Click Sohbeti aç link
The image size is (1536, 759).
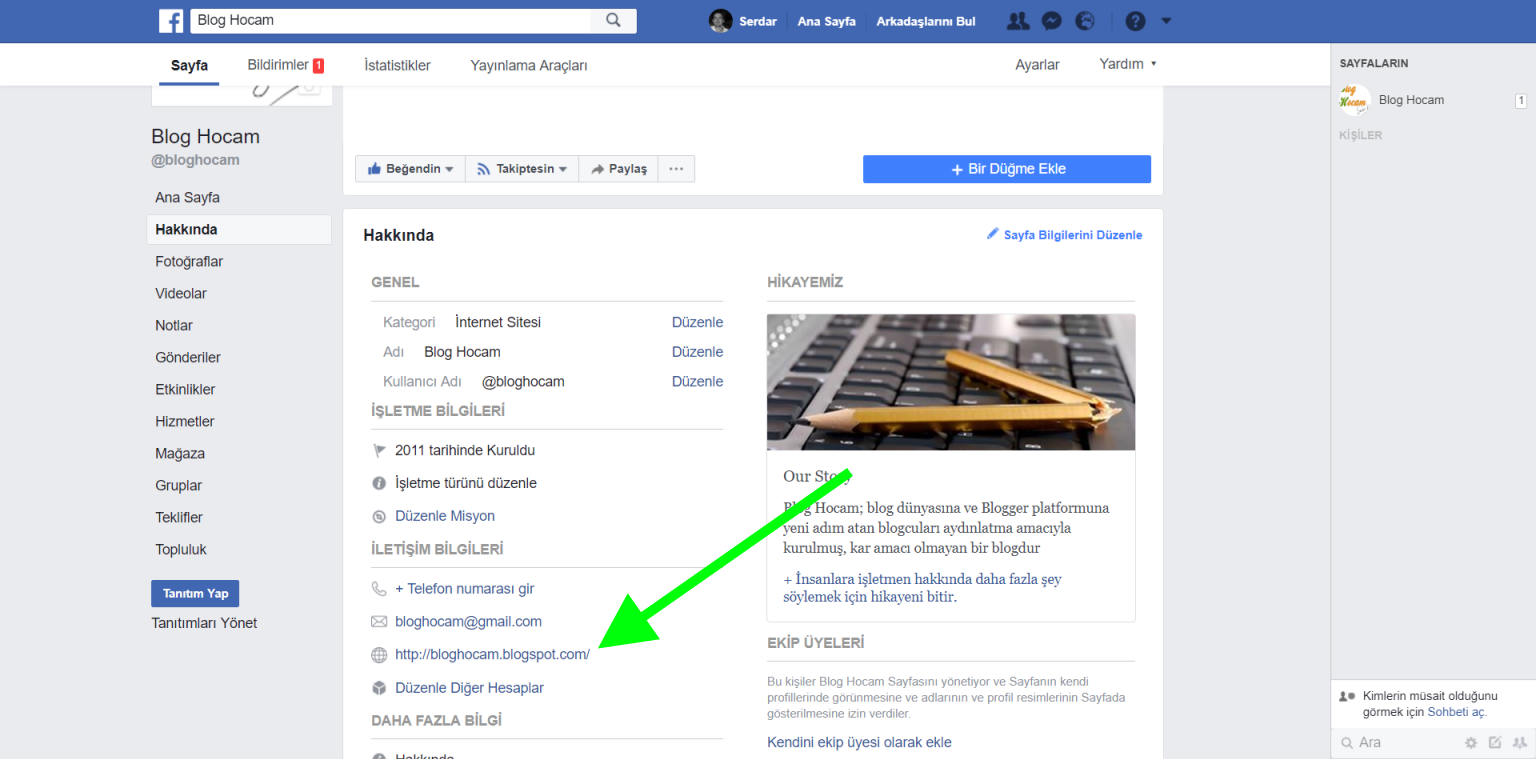coord(1456,712)
